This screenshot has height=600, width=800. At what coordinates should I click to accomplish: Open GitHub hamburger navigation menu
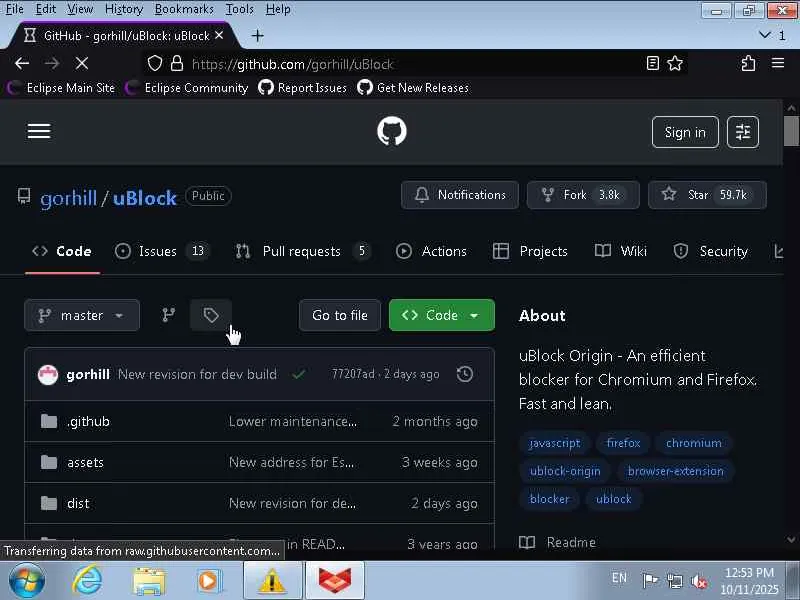tap(39, 131)
